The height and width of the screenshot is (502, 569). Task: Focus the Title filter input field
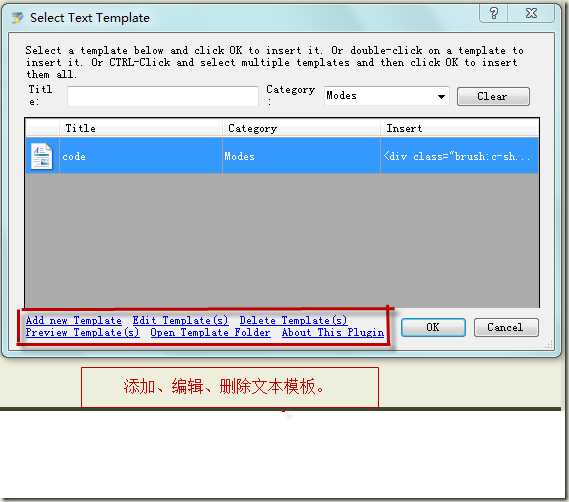[x=163, y=96]
